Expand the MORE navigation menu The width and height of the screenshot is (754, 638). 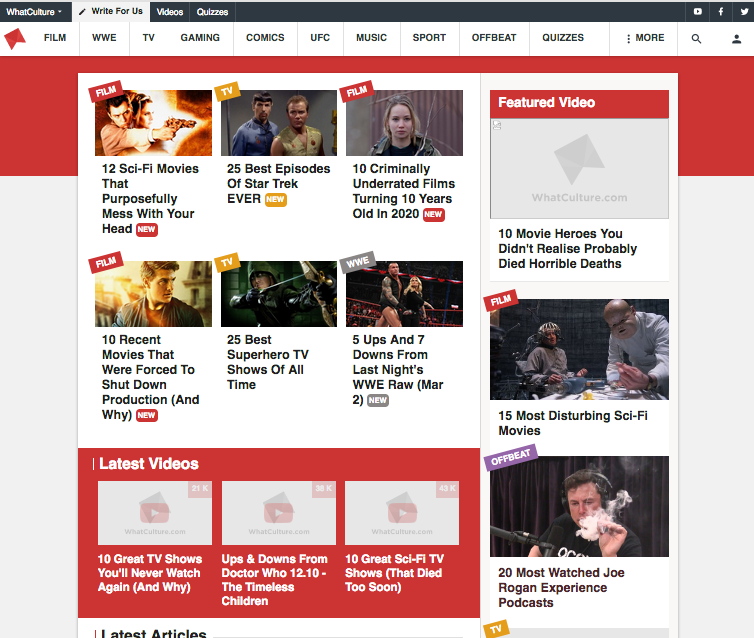tap(645, 38)
